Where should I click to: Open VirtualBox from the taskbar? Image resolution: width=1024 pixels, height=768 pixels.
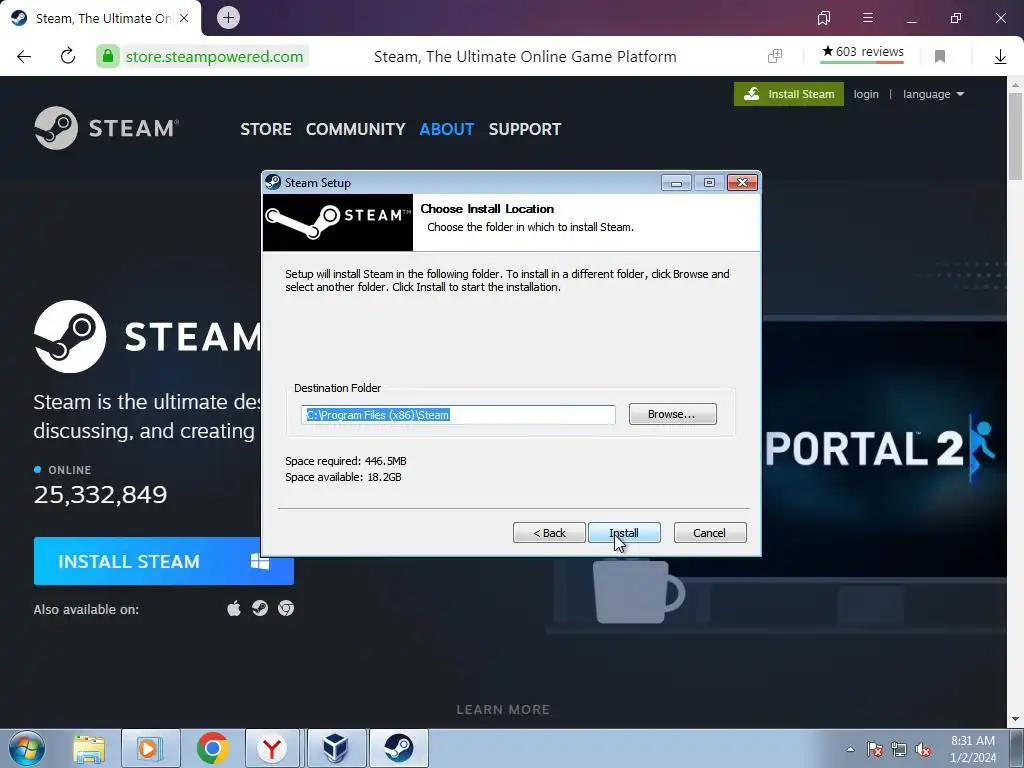[x=336, y=748]
